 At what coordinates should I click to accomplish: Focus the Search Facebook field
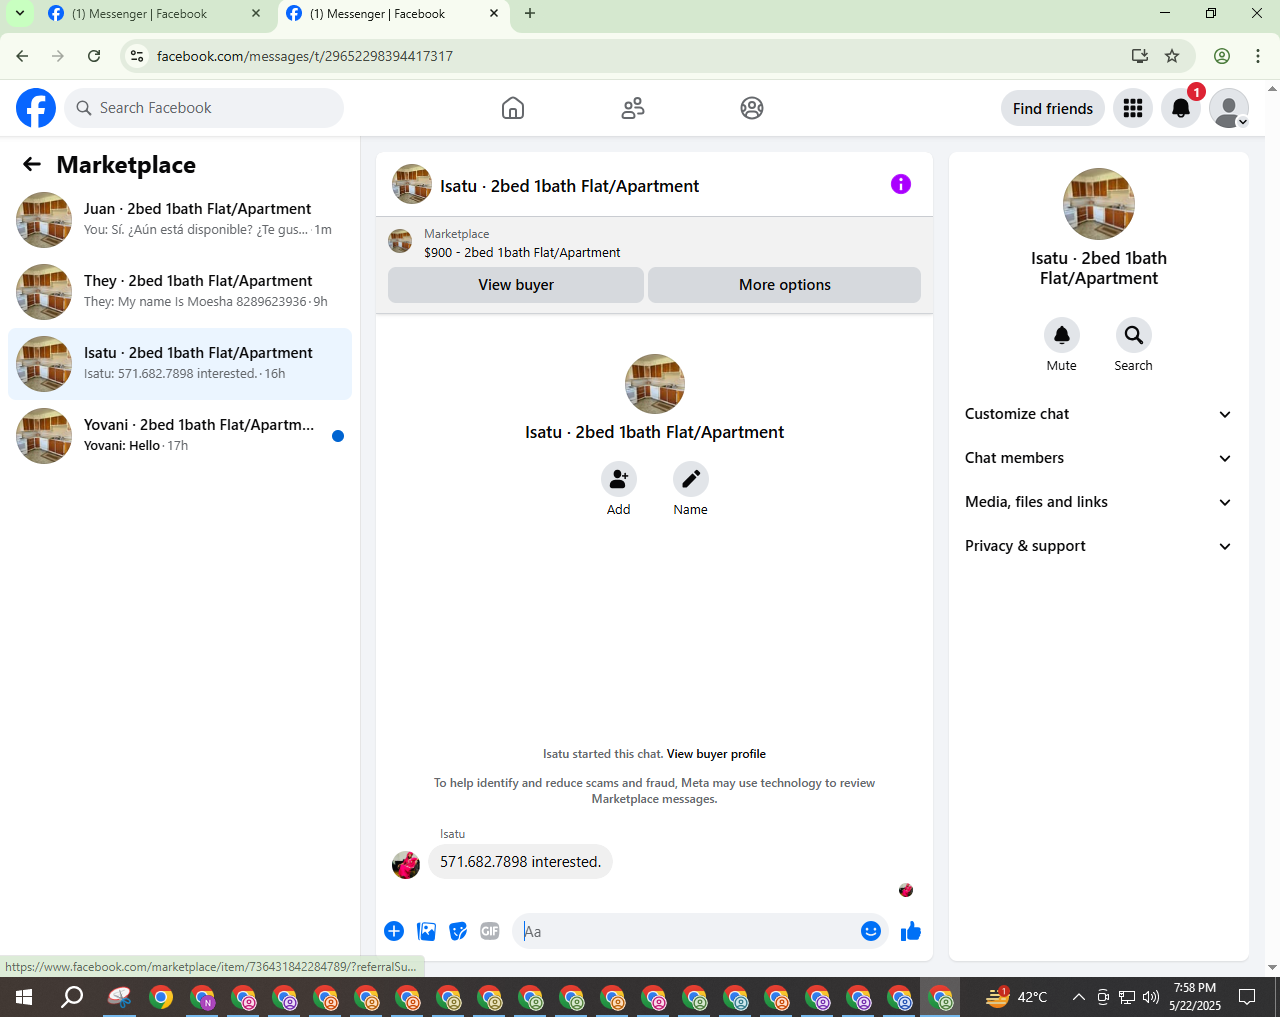(x=204, y=108)
